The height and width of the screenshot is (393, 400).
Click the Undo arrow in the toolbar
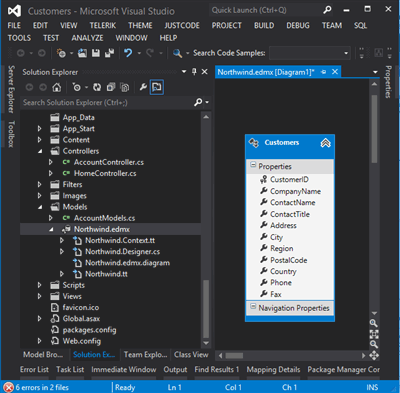click(x=128, y=53)
